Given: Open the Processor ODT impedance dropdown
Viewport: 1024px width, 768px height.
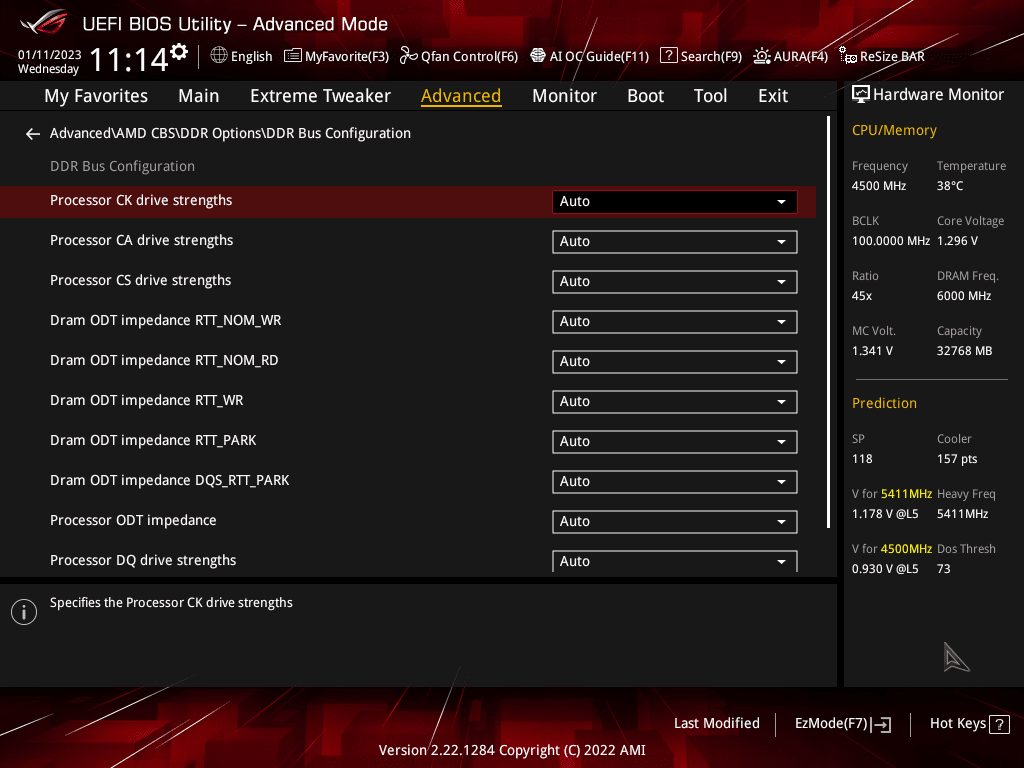Looking at the screenshot, I should tap(675, 522).
